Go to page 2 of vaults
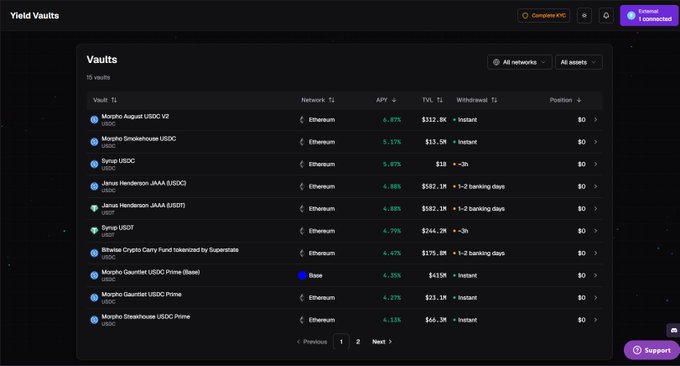This screenshot has width=680, height=366. click(x=358, y=342)
